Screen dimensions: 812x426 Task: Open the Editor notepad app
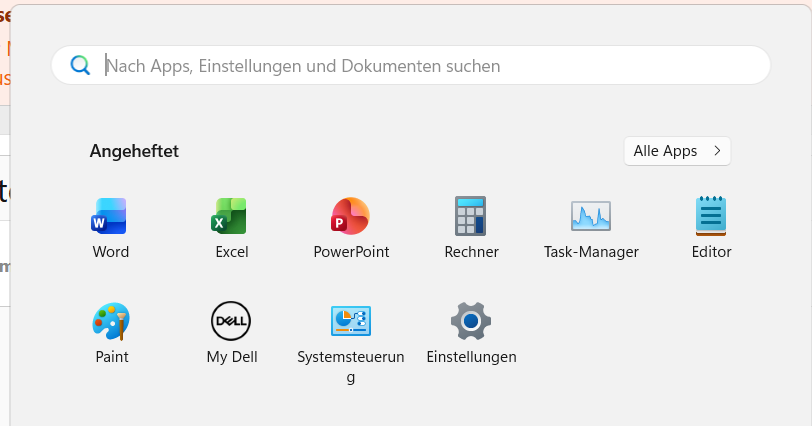711,228
